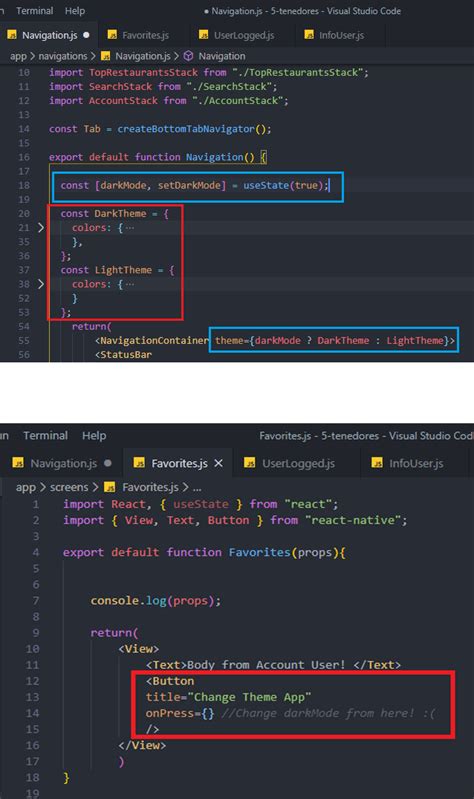
Task: Click JS icon on top InfoUser.js tab
Action: point(309,35)
